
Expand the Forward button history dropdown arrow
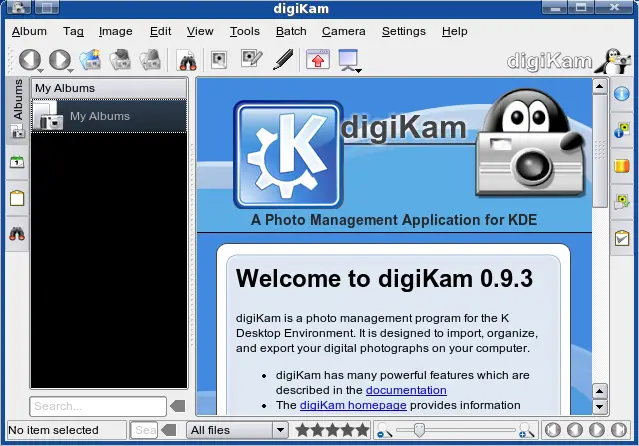(x=71, y=71)
